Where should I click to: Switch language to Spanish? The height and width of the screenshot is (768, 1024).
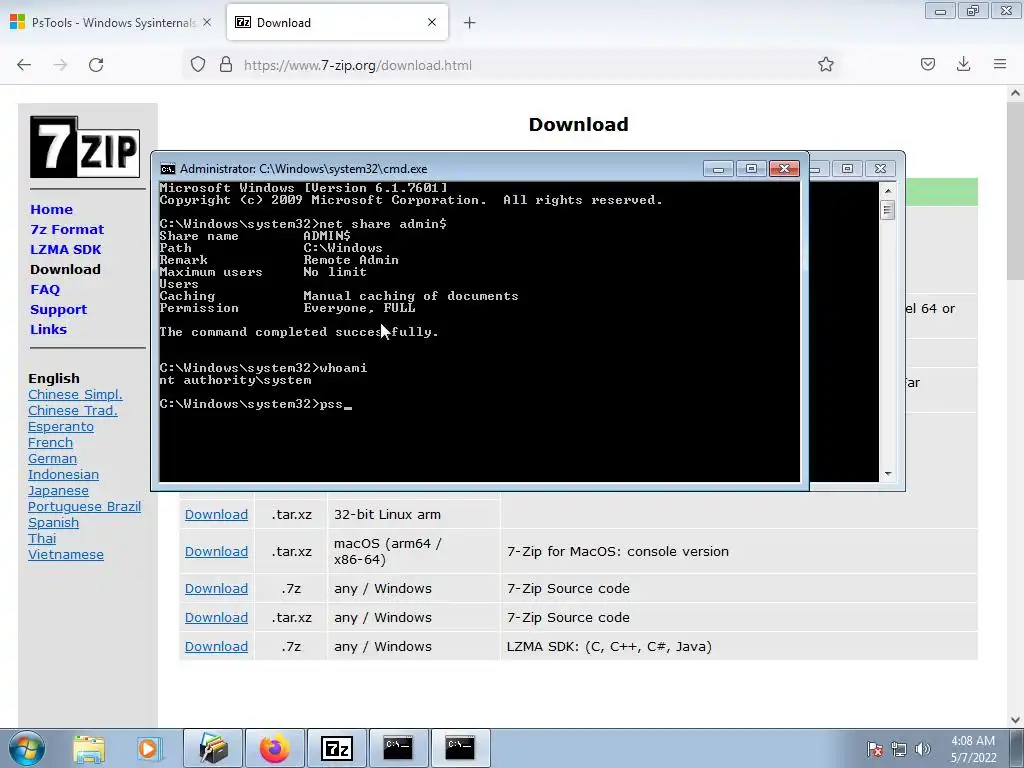(54, 522)
